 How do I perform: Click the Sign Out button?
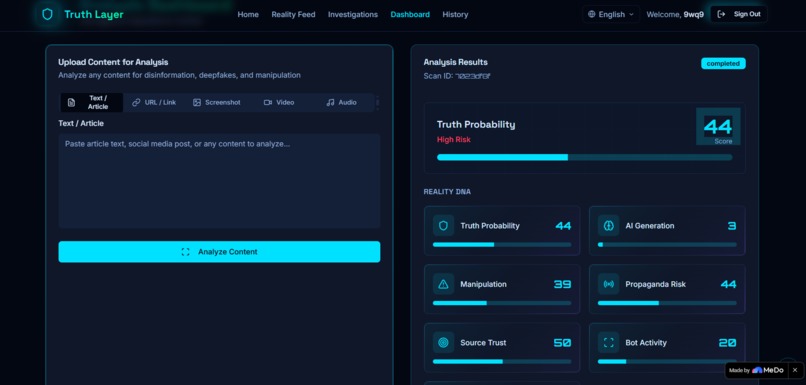[739, 14]
